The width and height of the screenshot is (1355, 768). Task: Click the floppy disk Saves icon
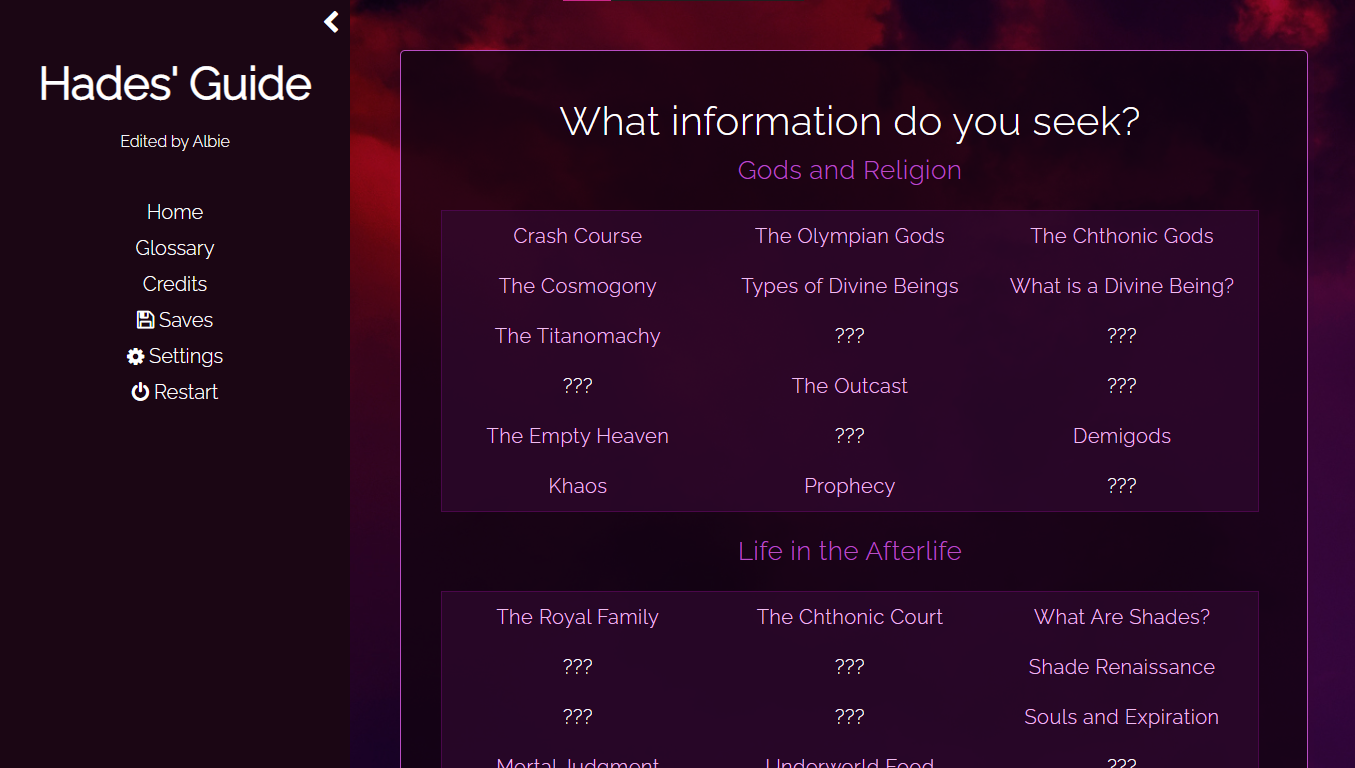click(x=145, y=320)
